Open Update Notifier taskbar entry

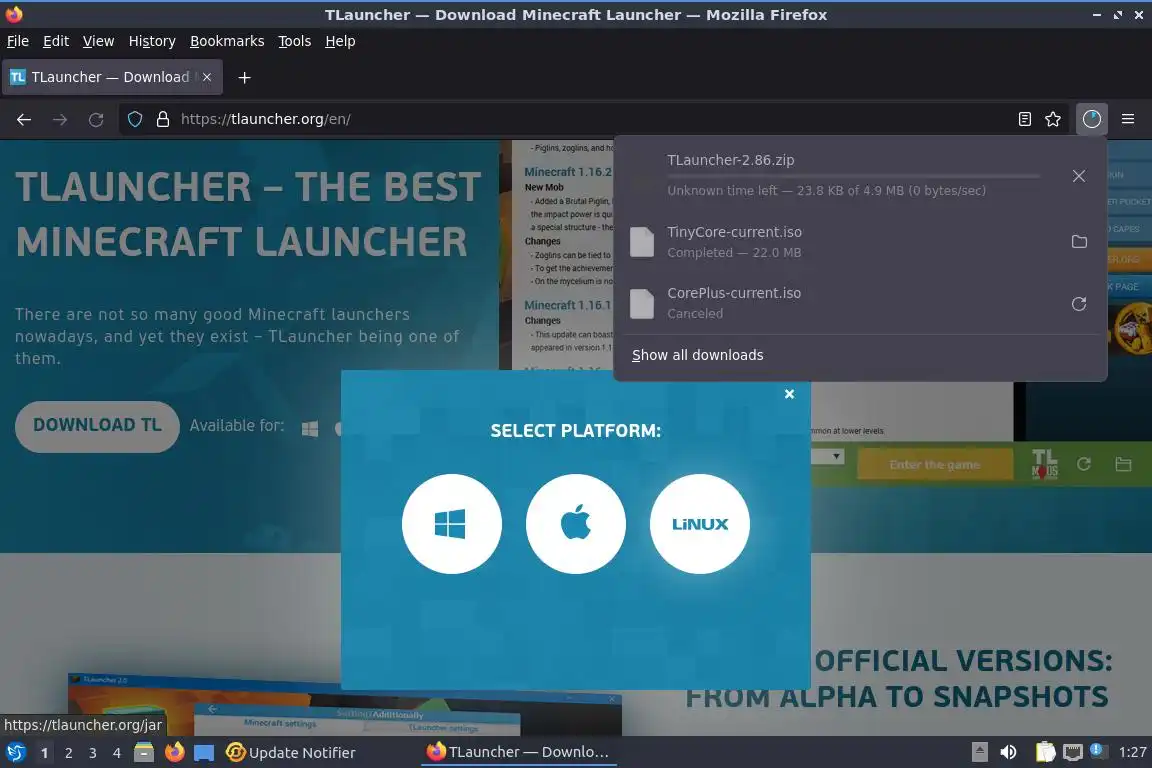pyautogui.click(x=291, y=752)
